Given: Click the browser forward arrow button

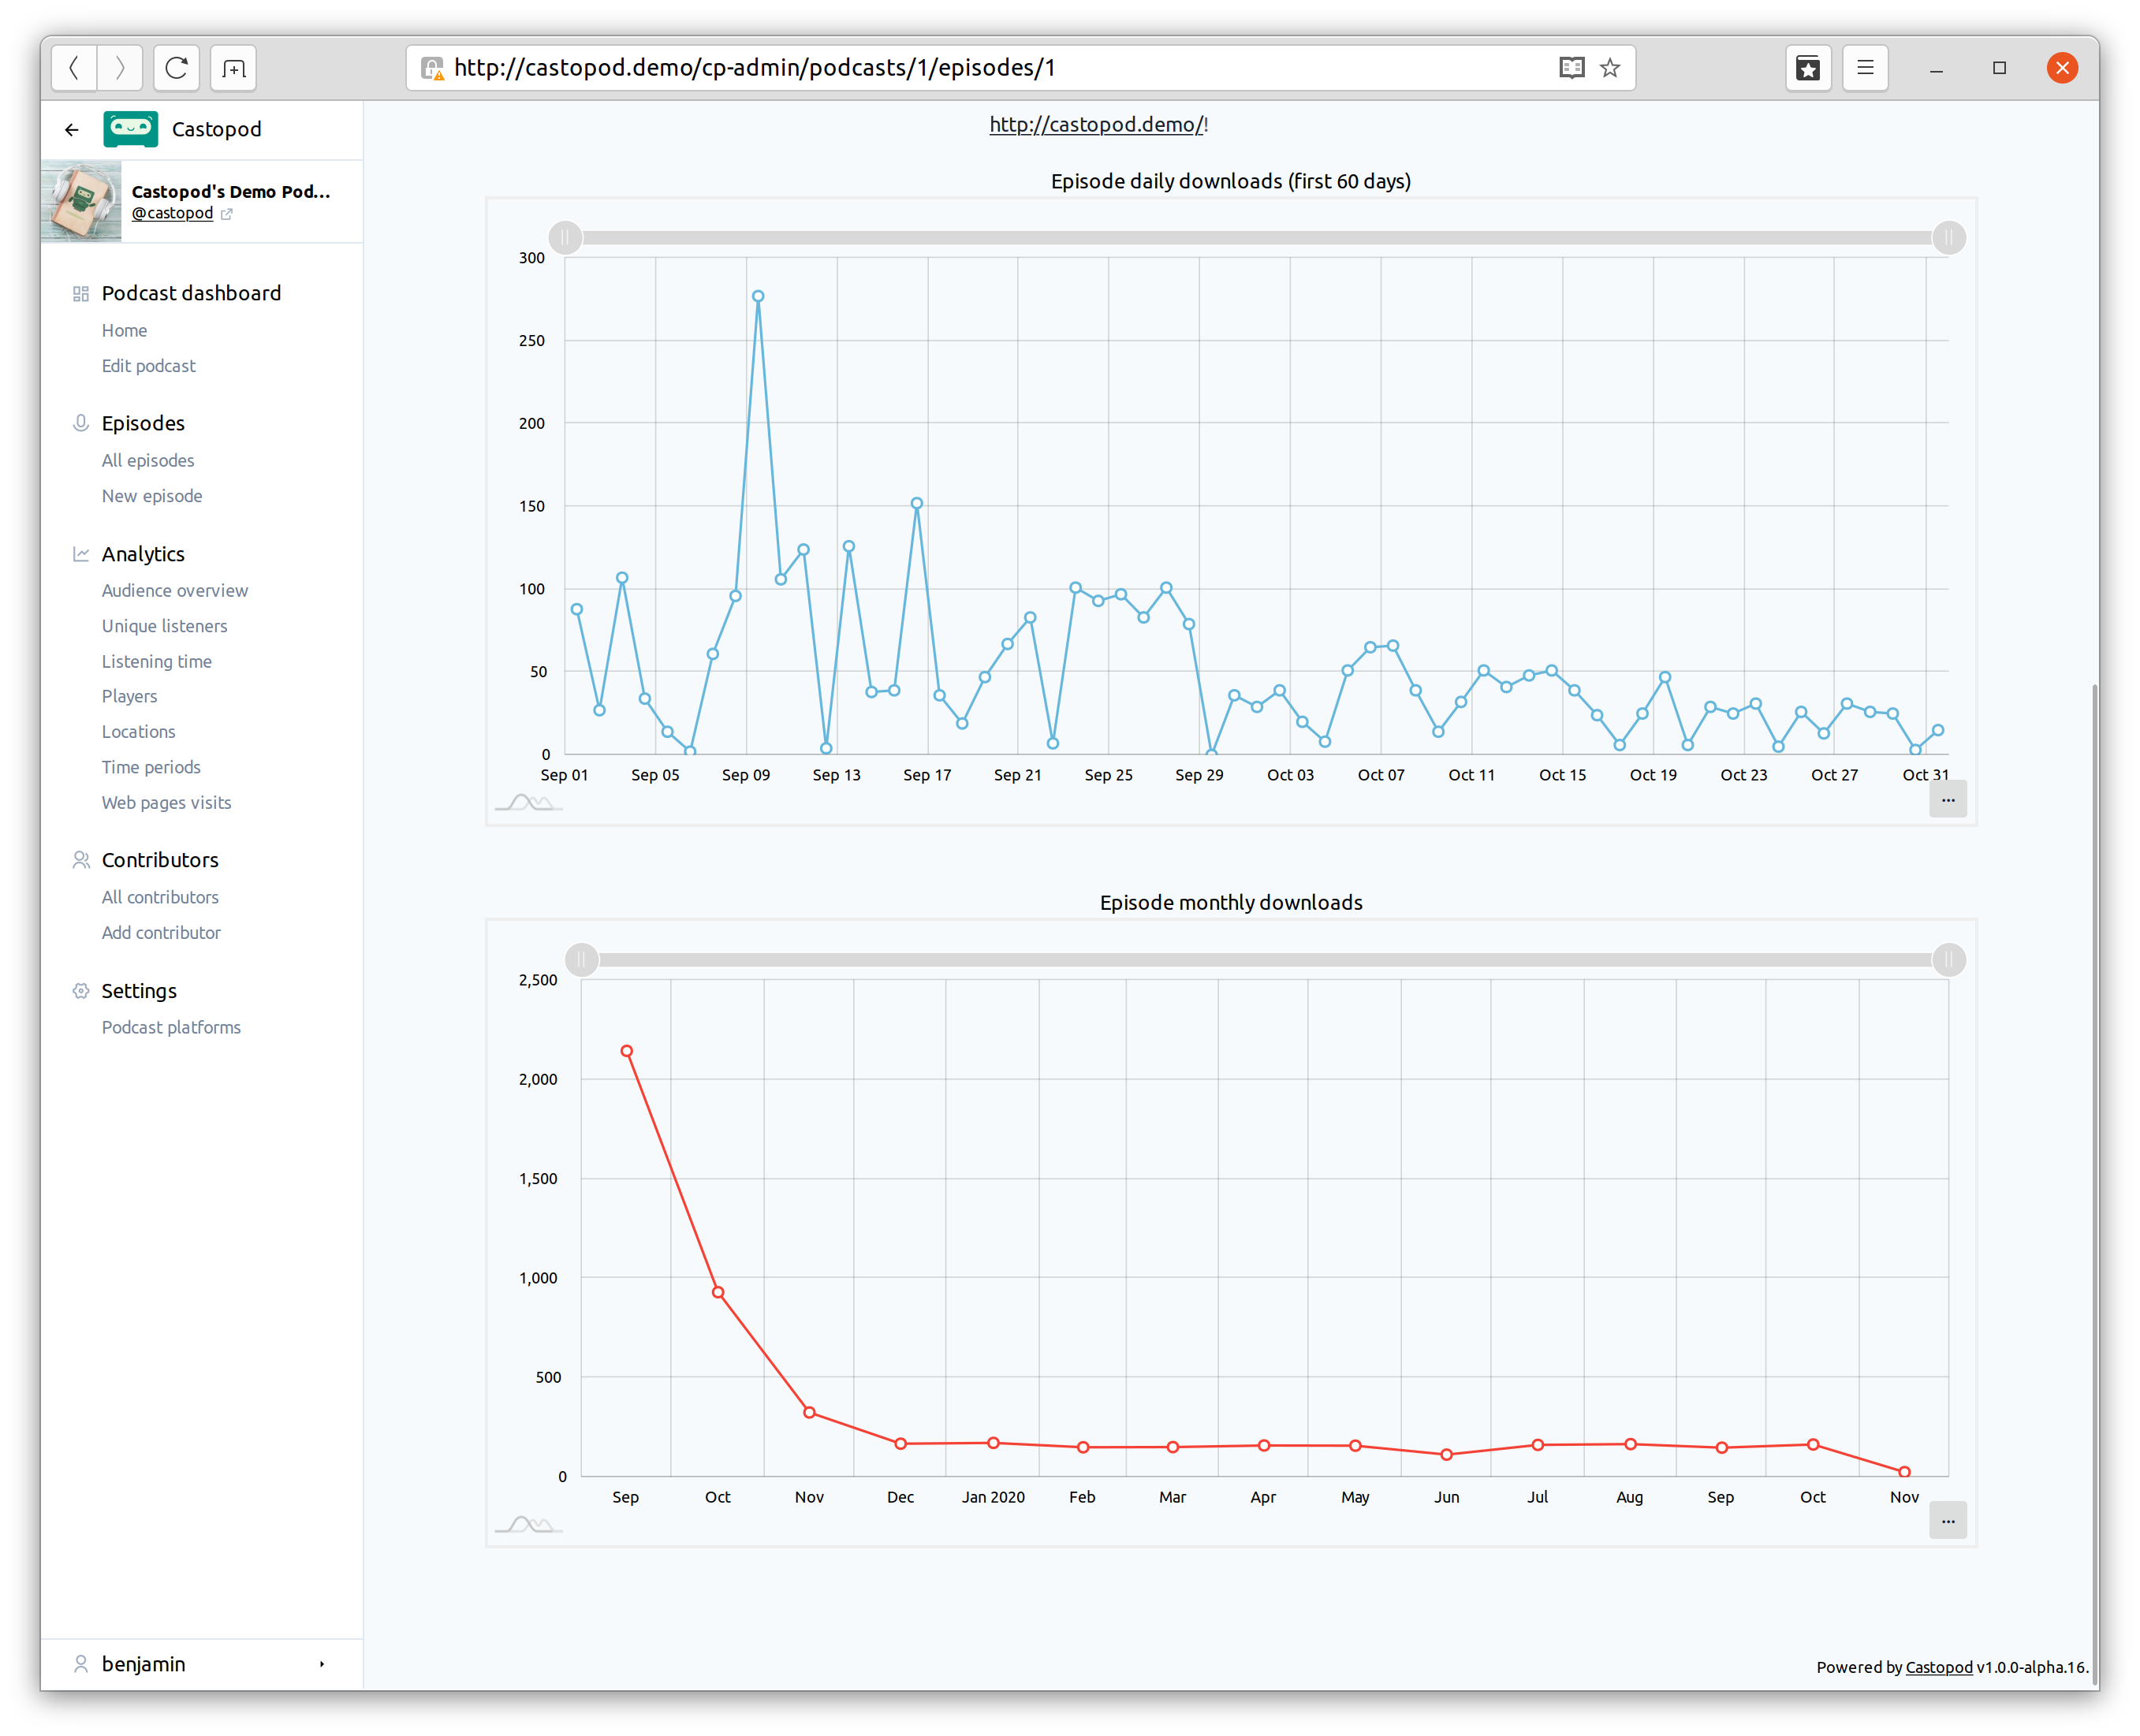Looking at the screenshot, I should pos(120,68).
